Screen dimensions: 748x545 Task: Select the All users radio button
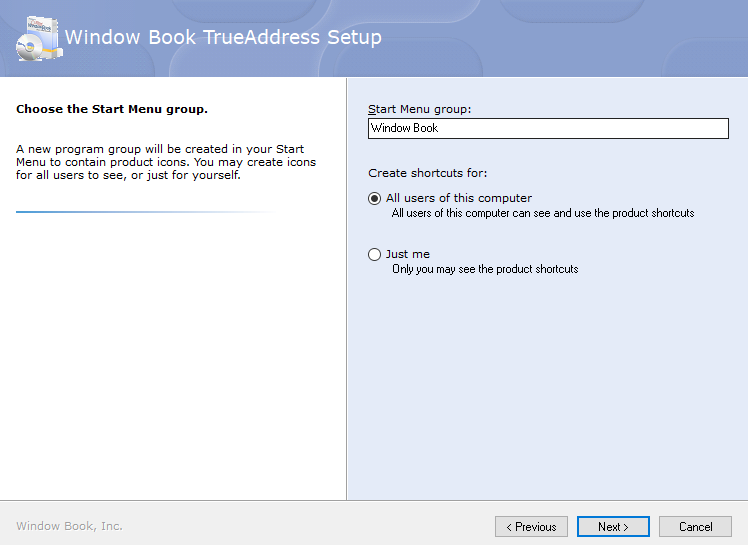pyautogui.click(x=374, y=198)
